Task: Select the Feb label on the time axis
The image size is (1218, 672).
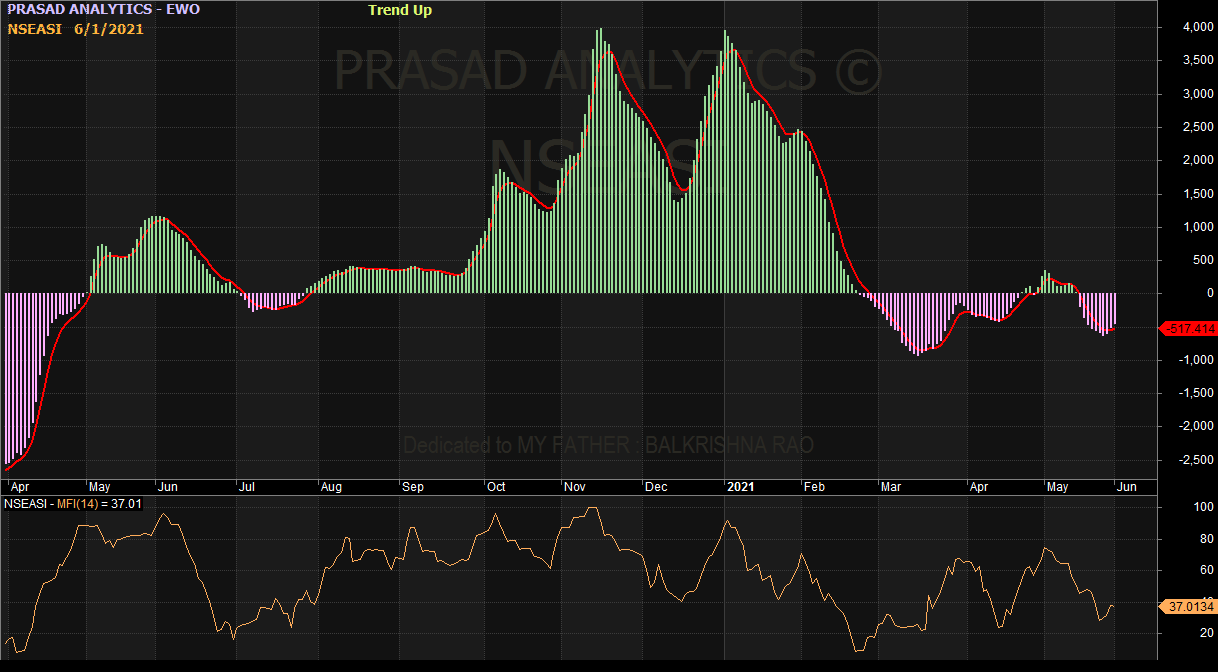Action: pos(815,487)
